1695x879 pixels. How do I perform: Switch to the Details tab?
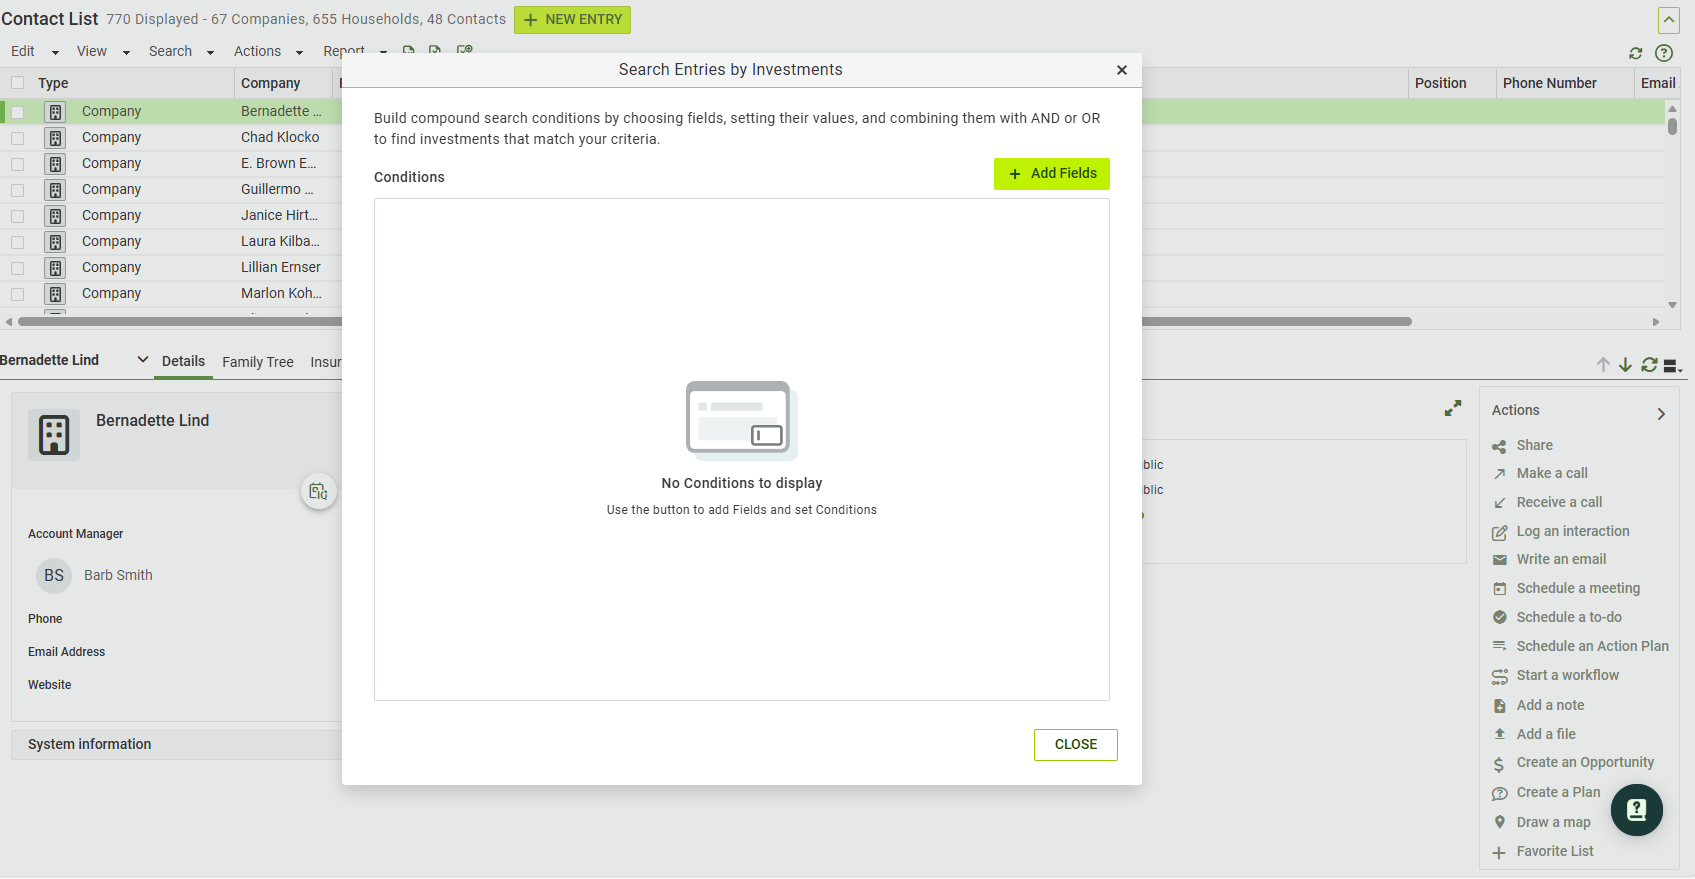183,361
